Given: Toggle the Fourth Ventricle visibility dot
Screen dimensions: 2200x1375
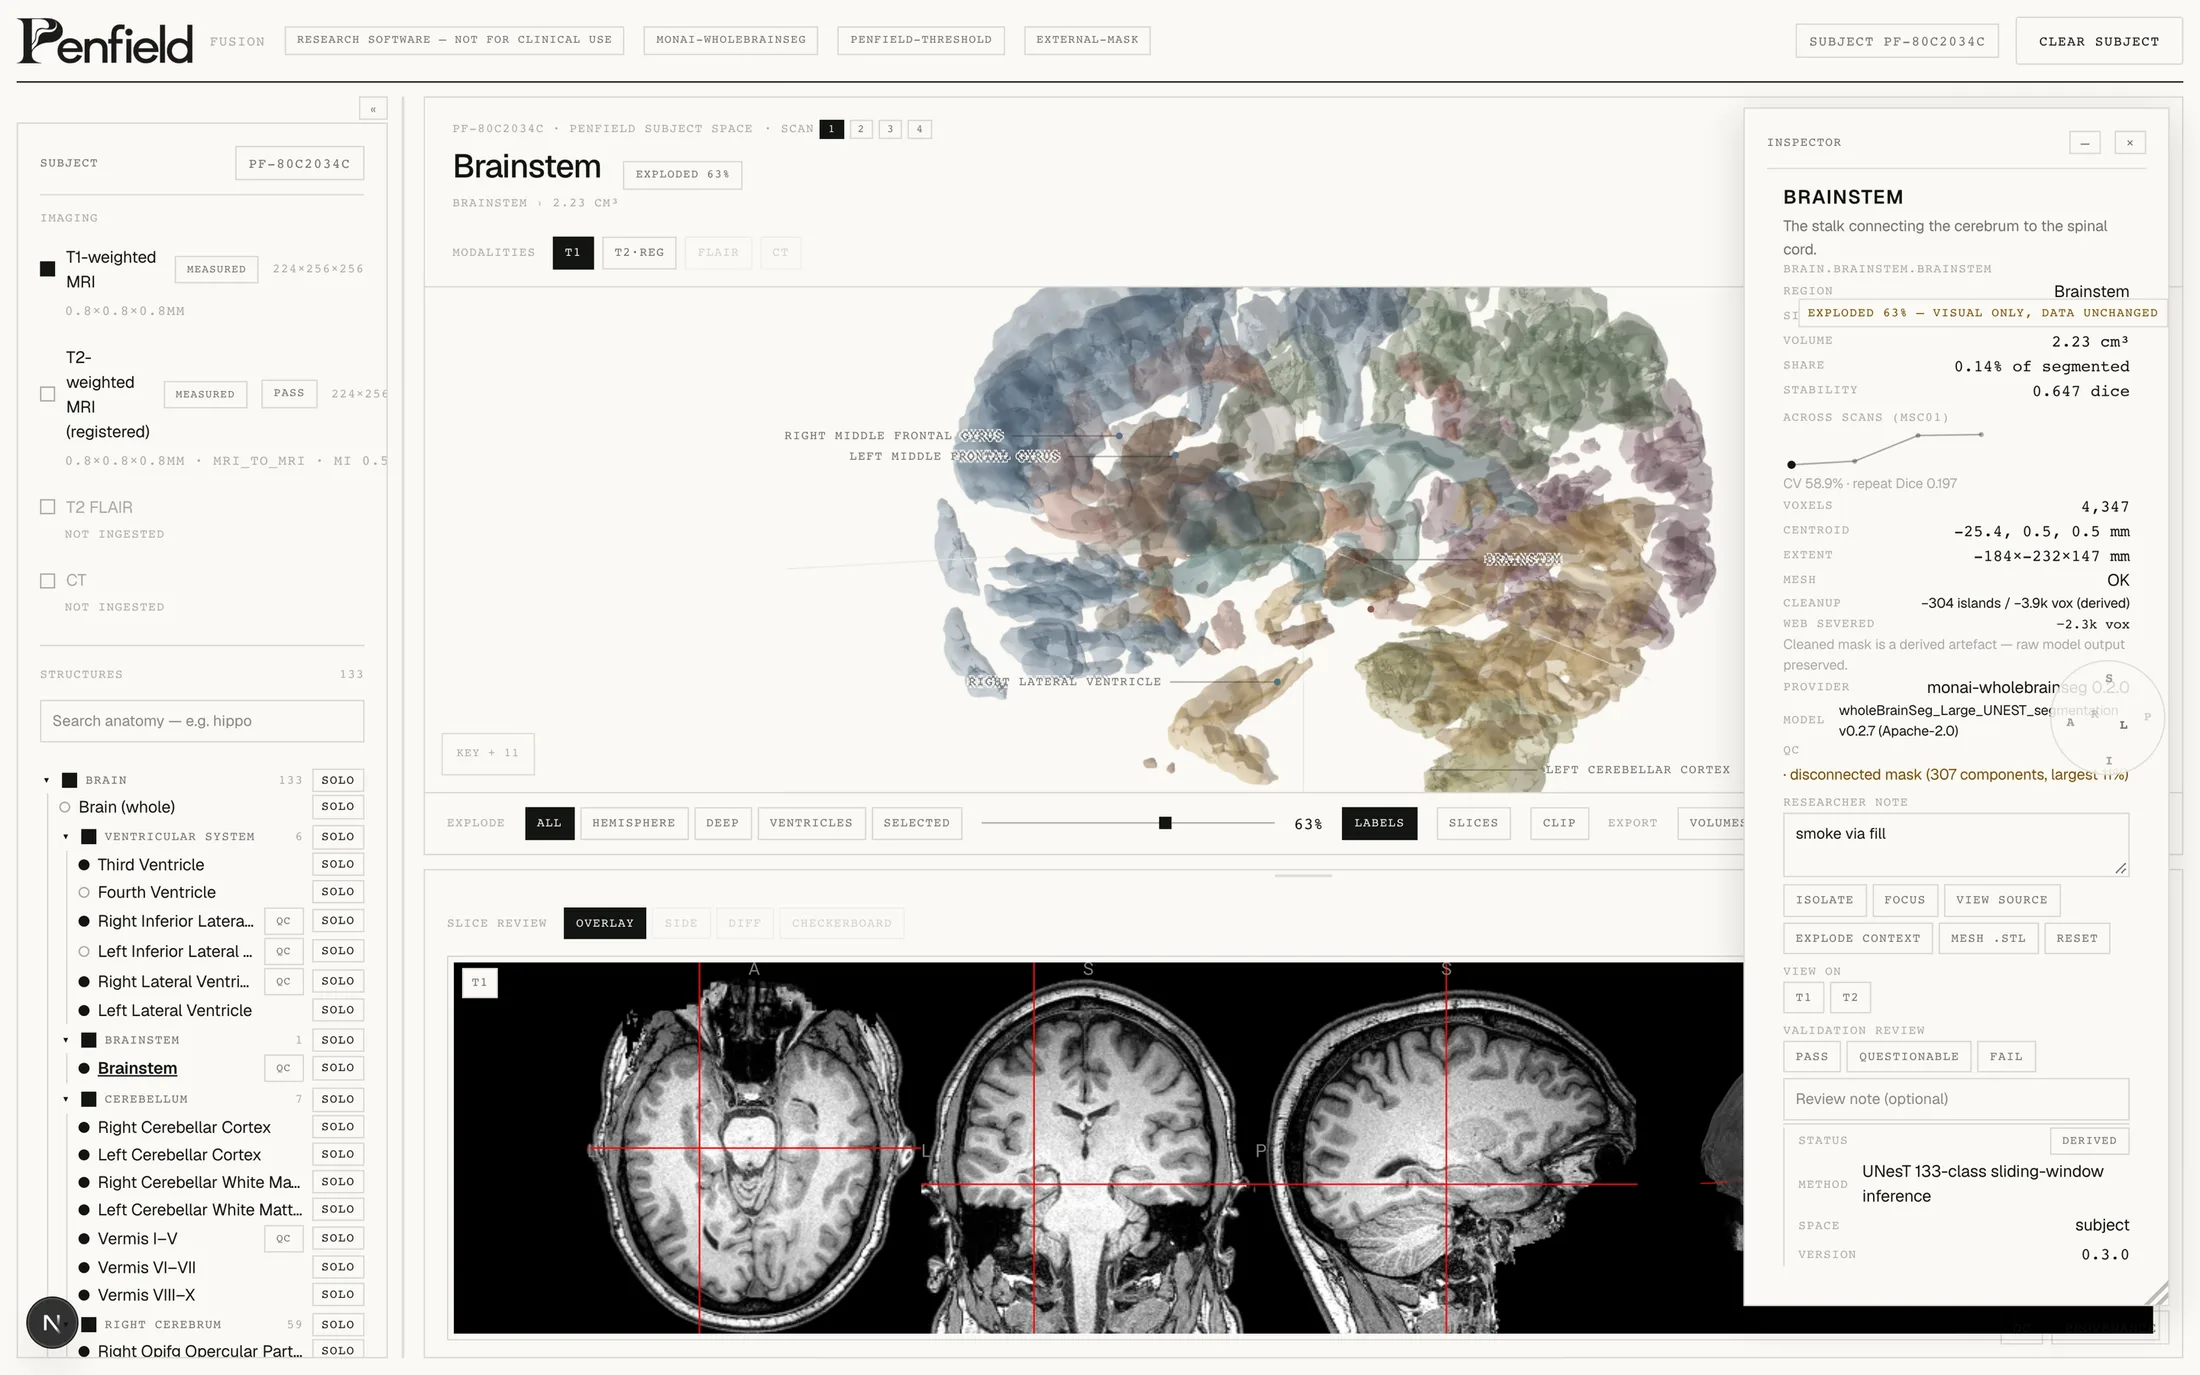Looking at the screenshot, I should tap(84, 892).
